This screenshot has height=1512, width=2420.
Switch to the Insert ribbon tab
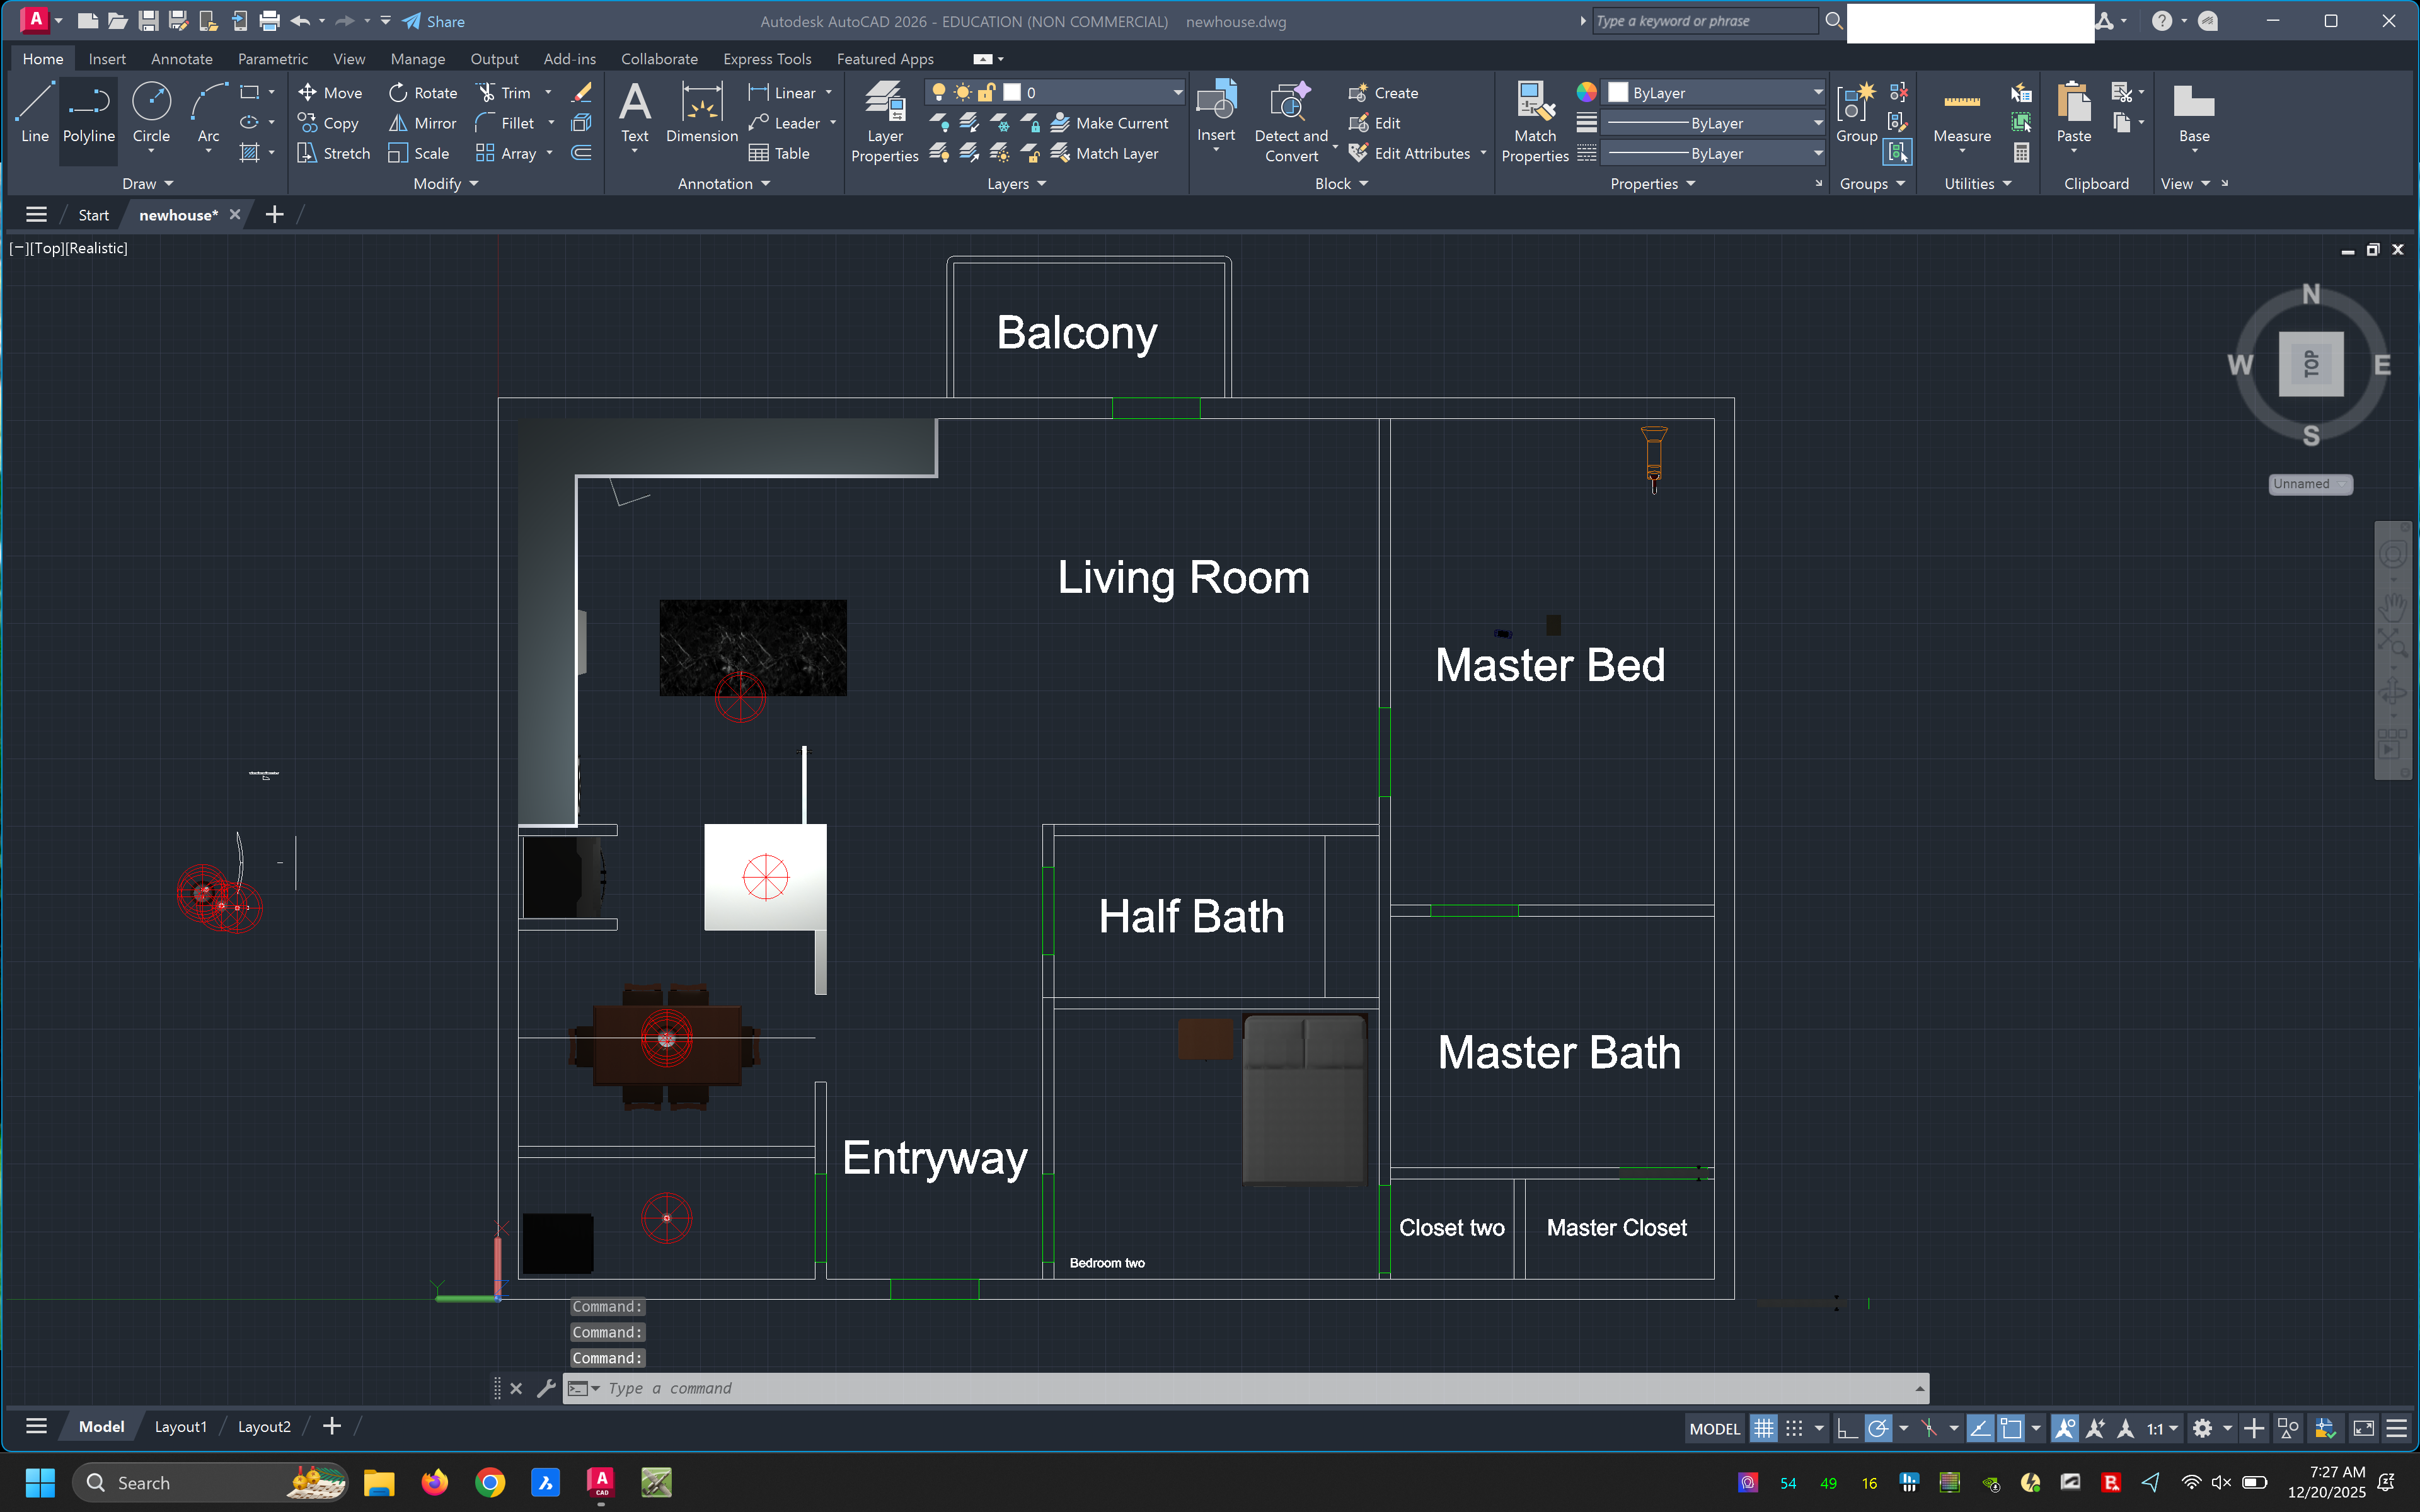pyautogui.click(x=107, y=59)
